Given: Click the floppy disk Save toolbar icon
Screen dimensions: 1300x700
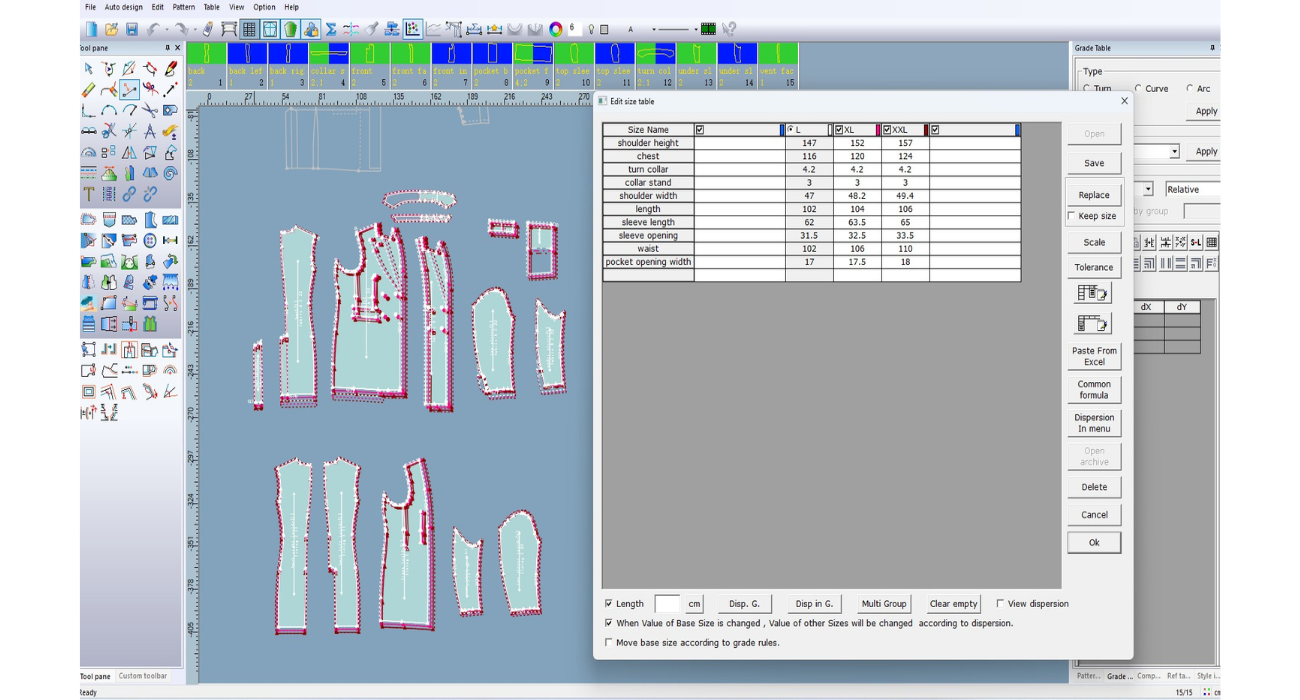Looking at the screenshot, I should pyautogui.click(x=131, y=29).
